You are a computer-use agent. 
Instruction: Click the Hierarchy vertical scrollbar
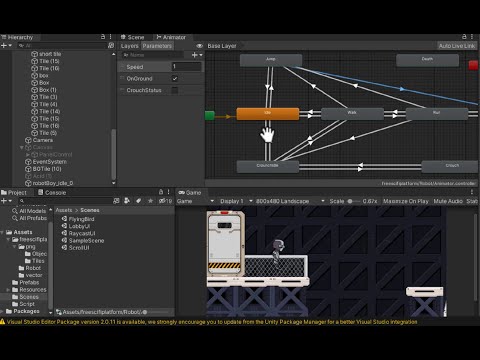point(113,154)
